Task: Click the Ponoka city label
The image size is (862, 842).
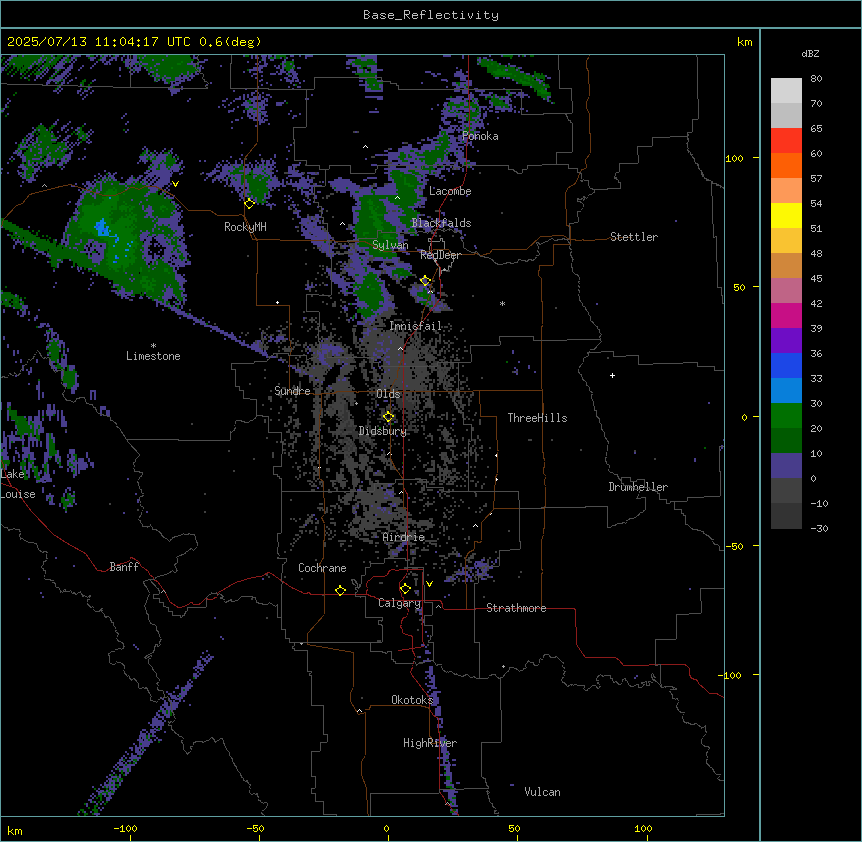Action: [x=480, y=136]
